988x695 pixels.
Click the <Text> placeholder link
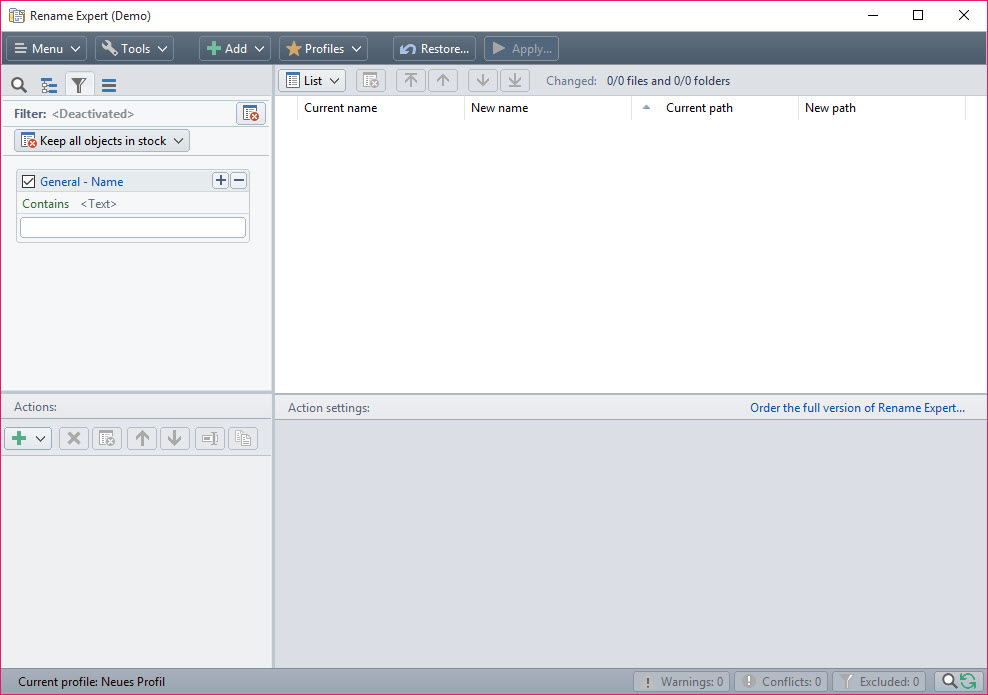tap(98, 204)
